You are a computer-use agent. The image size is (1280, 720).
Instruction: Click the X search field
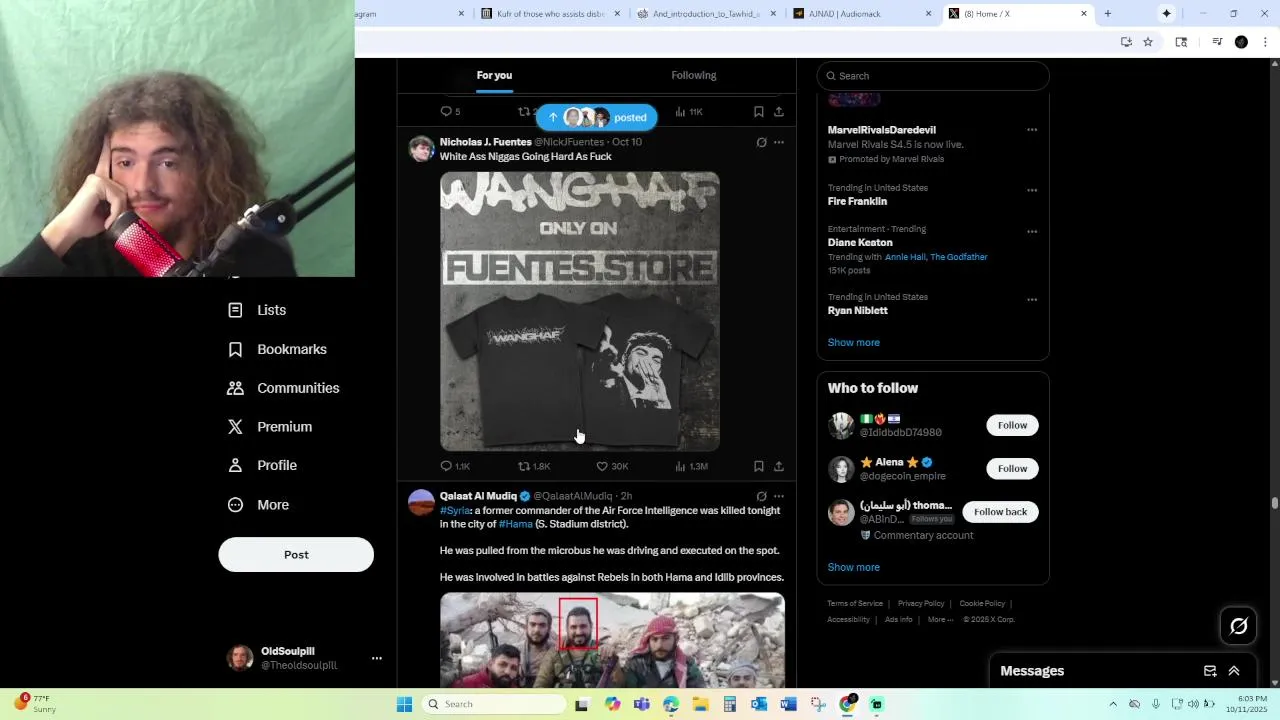(x=933, y=76)
